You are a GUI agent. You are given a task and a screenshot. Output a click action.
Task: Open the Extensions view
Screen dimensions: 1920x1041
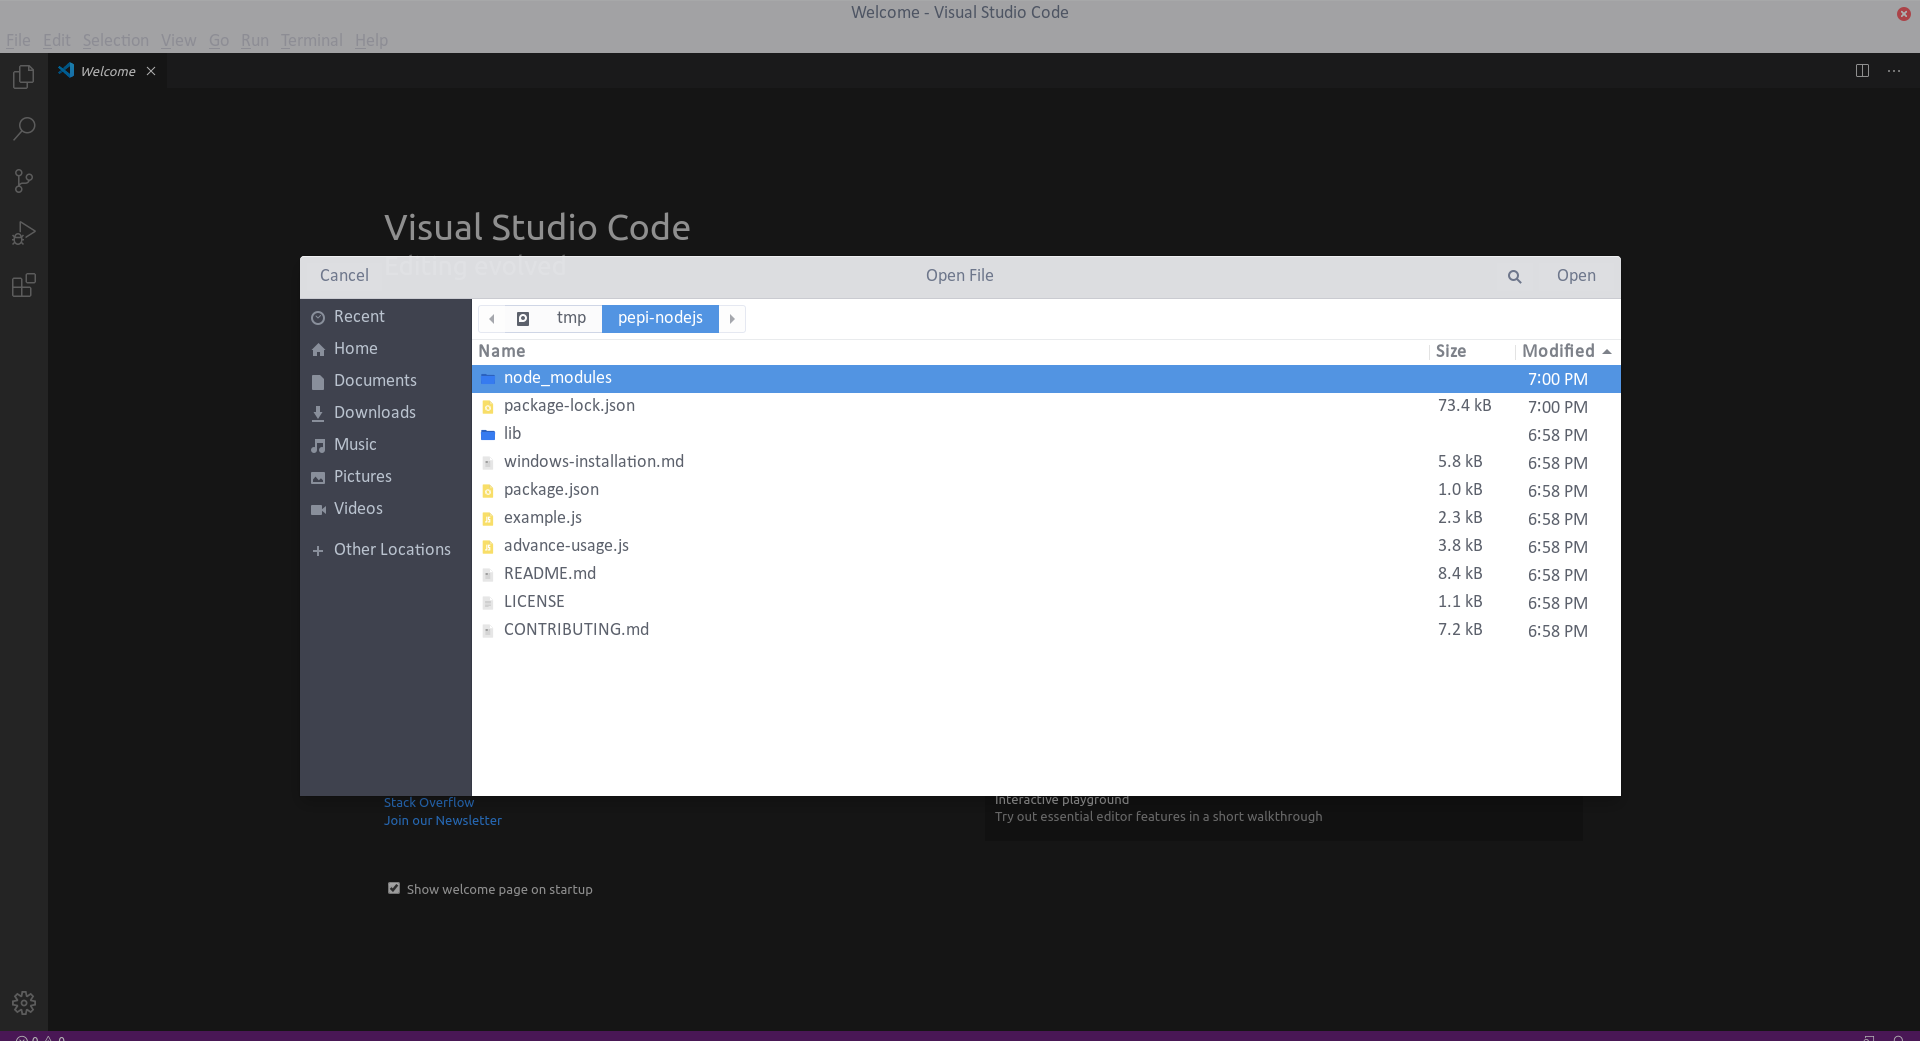tap(24, 285)
